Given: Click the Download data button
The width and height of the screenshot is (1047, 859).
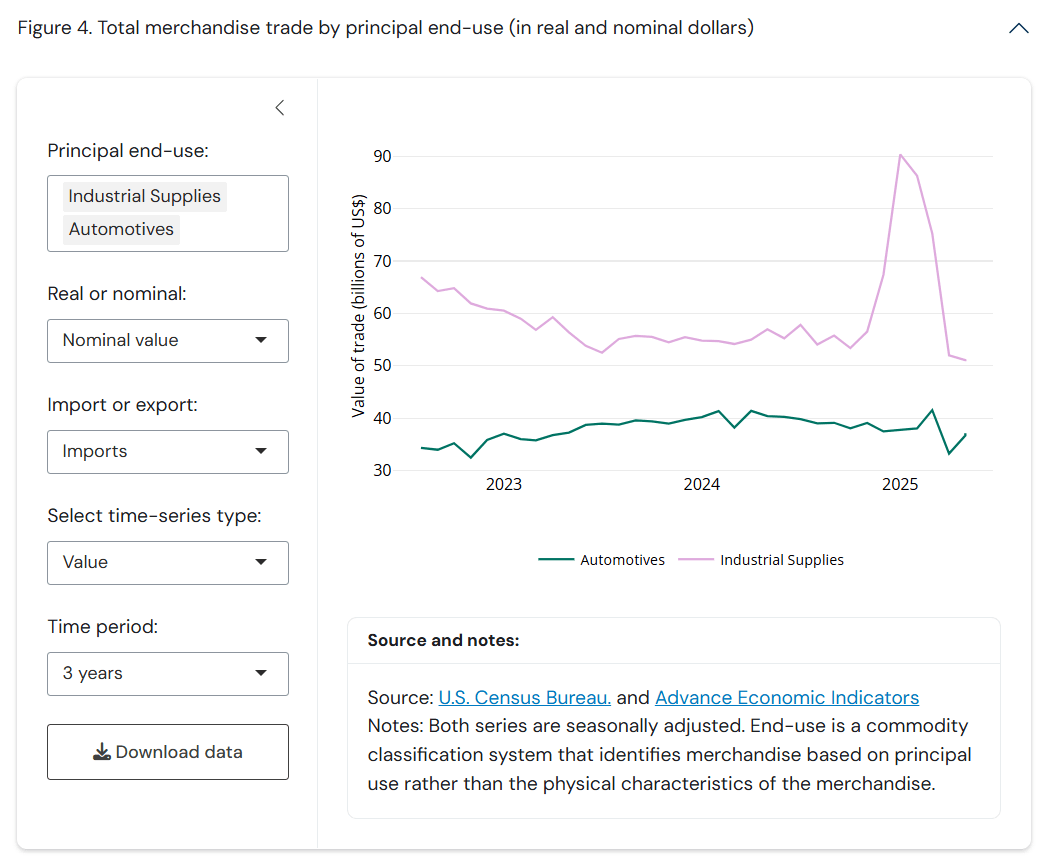Looking at the screenshot, I should click(x=168, y=752).
